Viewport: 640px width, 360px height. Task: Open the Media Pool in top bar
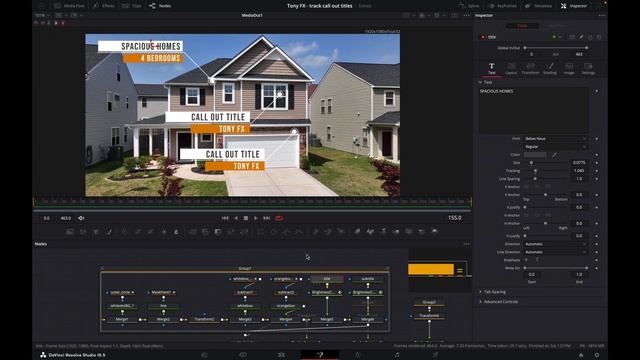click(69, 6)
